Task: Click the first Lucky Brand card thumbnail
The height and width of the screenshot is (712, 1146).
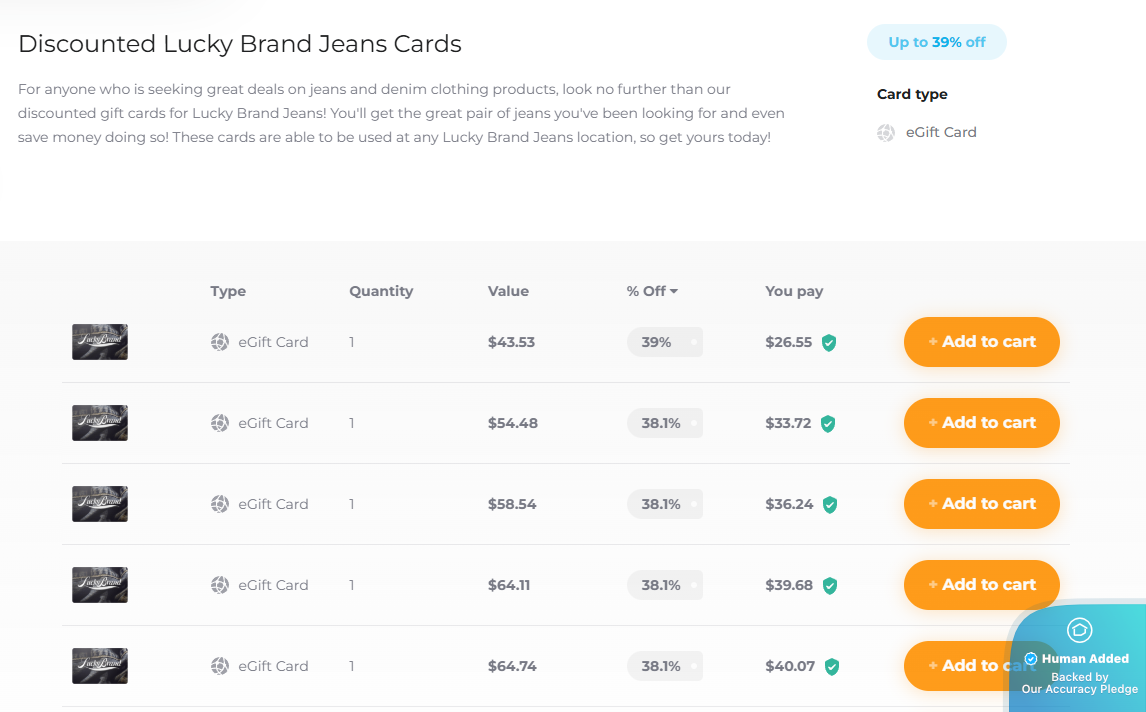Action: pyautogui.click(x=99, y=341)
